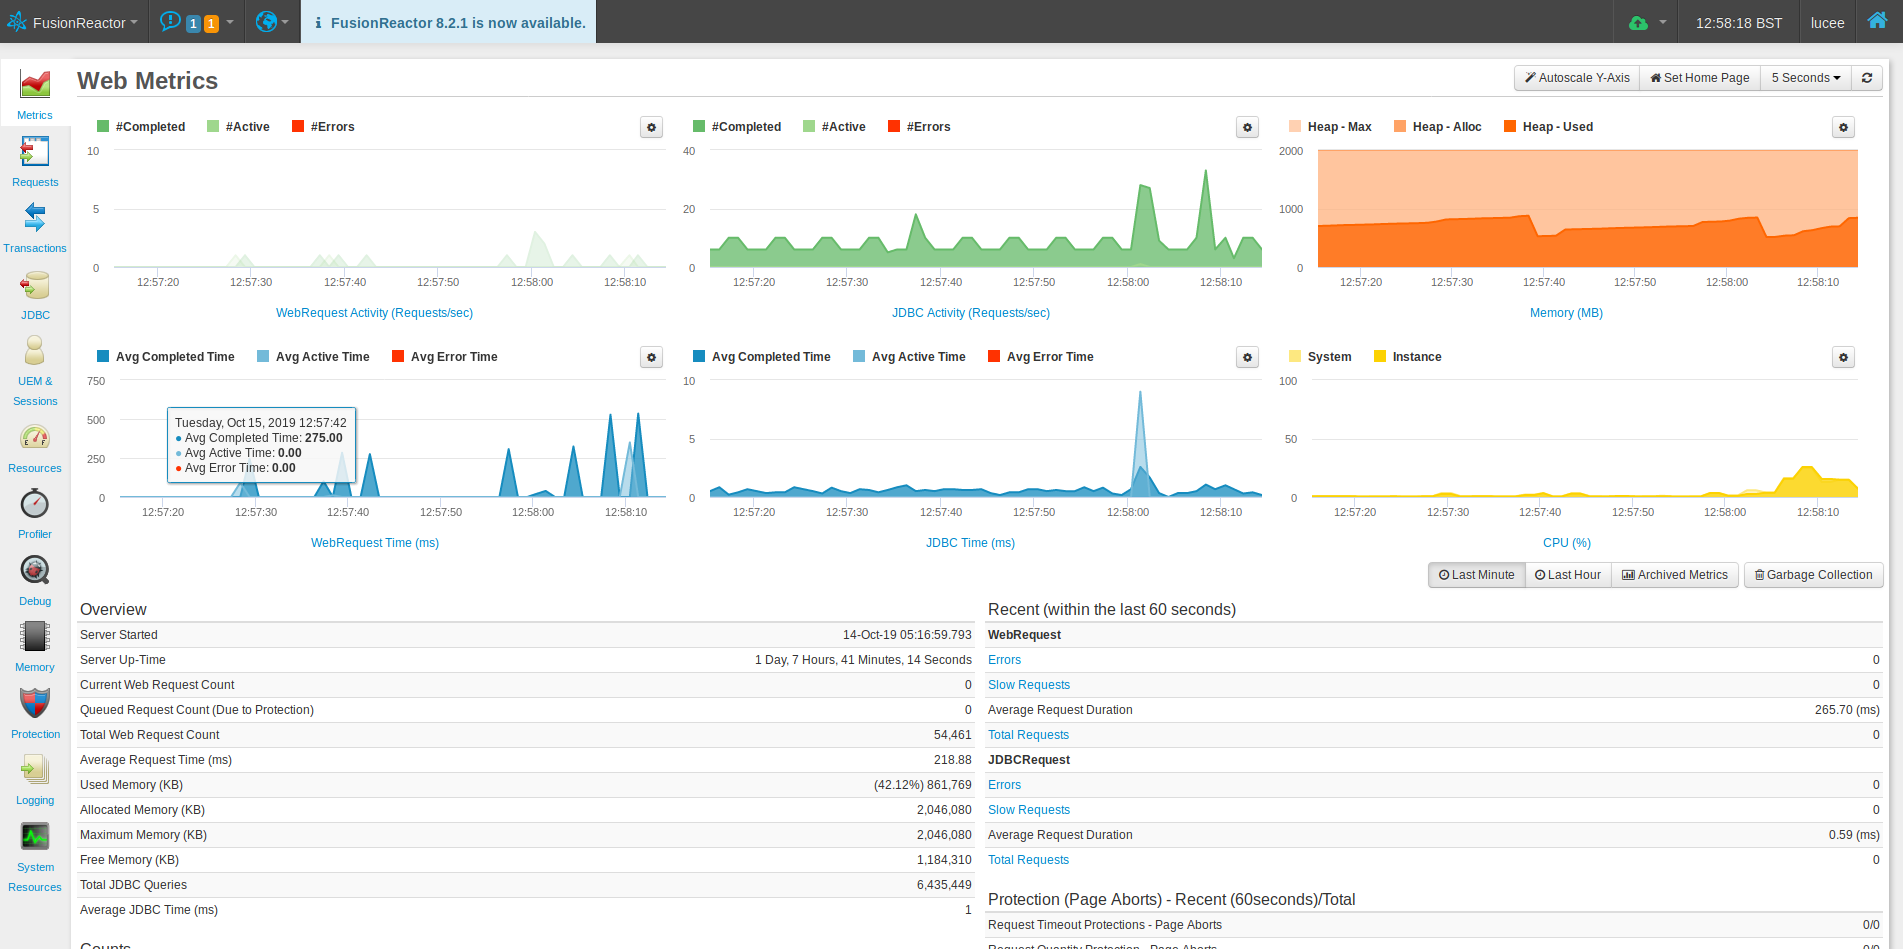Open the JDBCRequest Errors link
The width and height of the screenshot is (1903, 949).
pyautogui.click(x=1004, y=785)
